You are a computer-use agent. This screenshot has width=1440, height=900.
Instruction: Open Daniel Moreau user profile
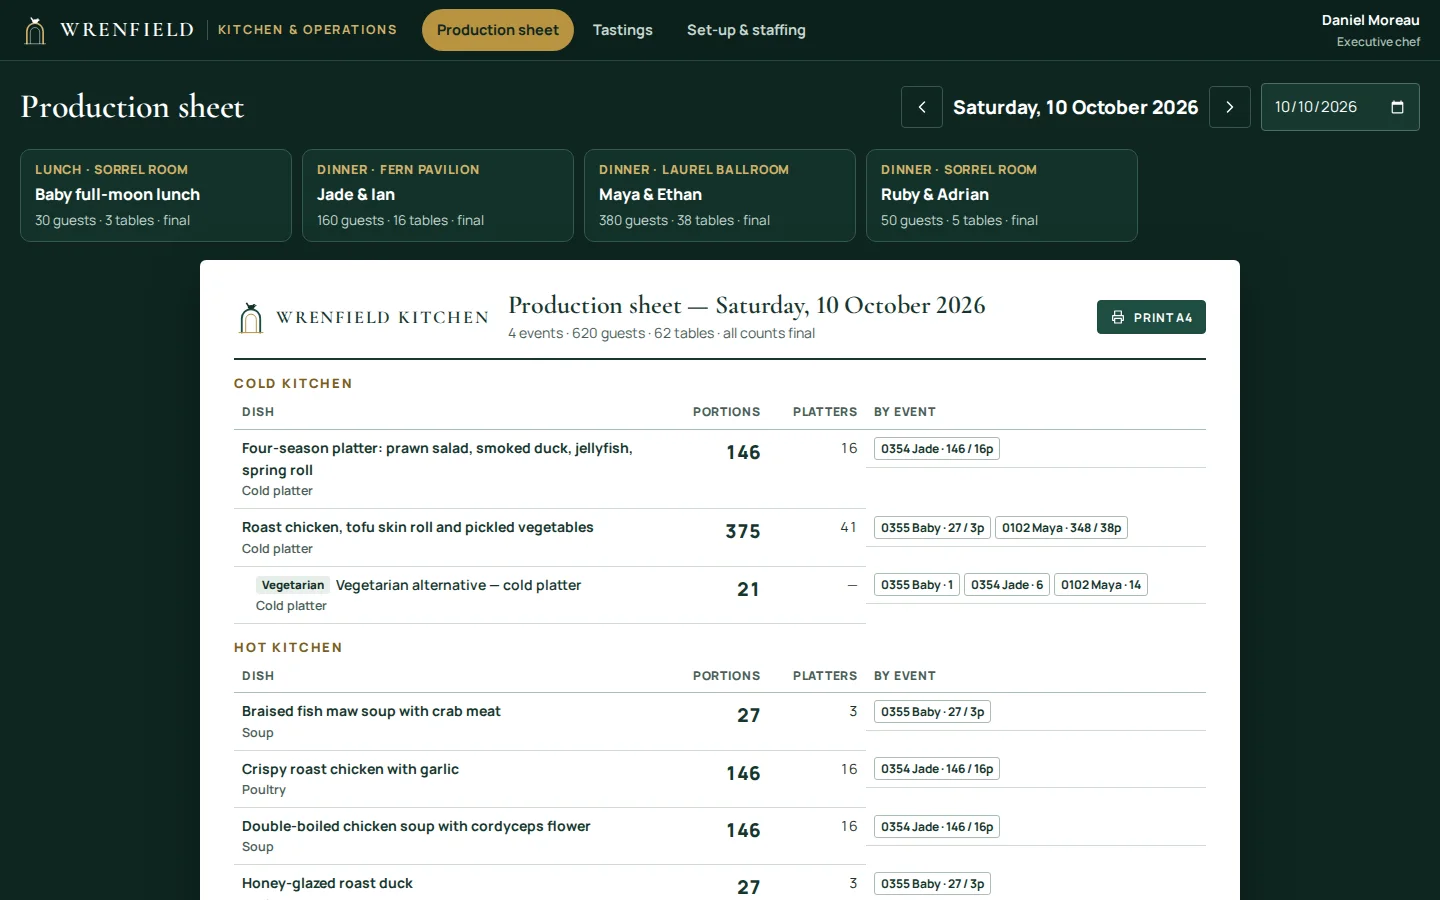[x=1370, y=30]
